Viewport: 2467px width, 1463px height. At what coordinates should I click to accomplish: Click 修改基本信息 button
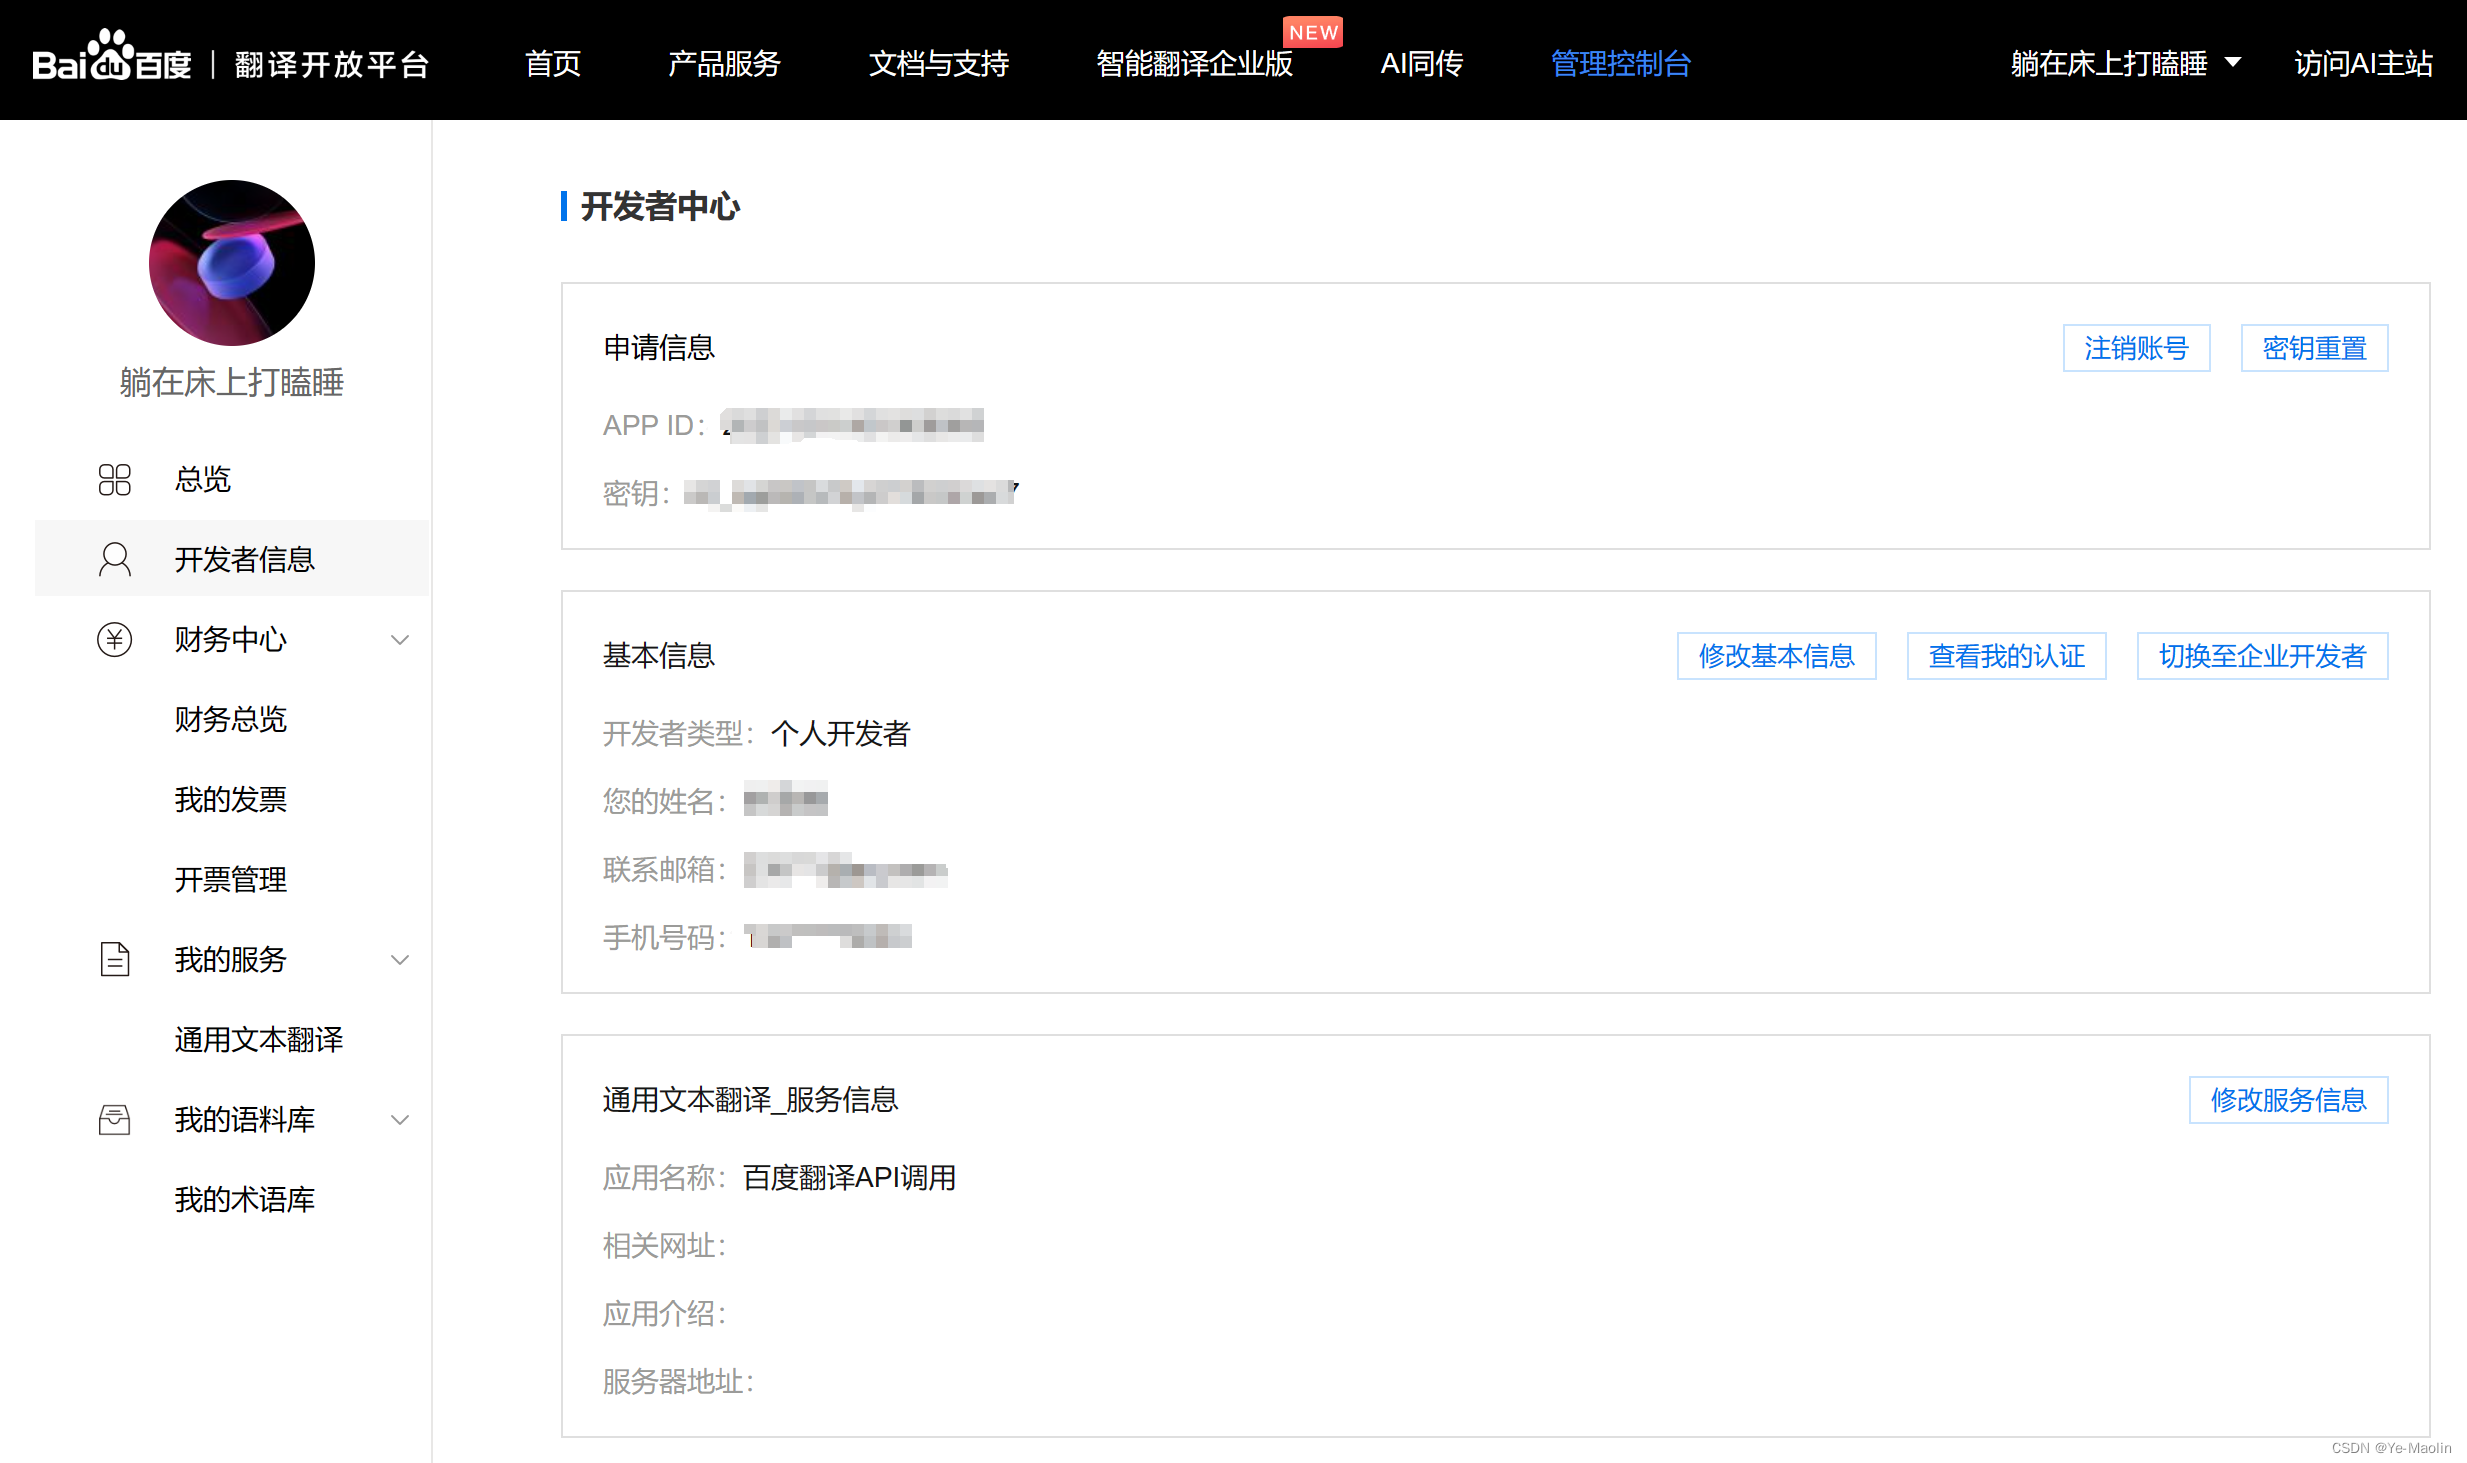1776,656
